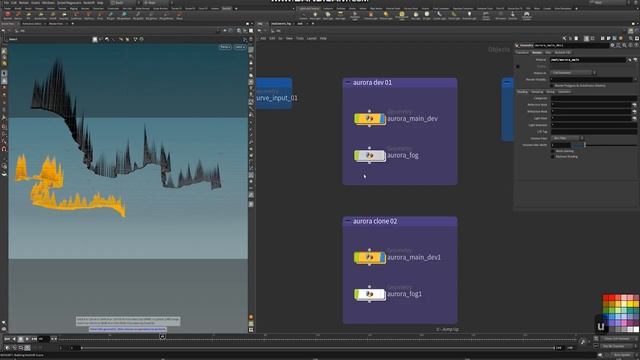Screen dimensions: 640x360
Task: Select the Volume Light shelf tool
Action: coord(371,15)
